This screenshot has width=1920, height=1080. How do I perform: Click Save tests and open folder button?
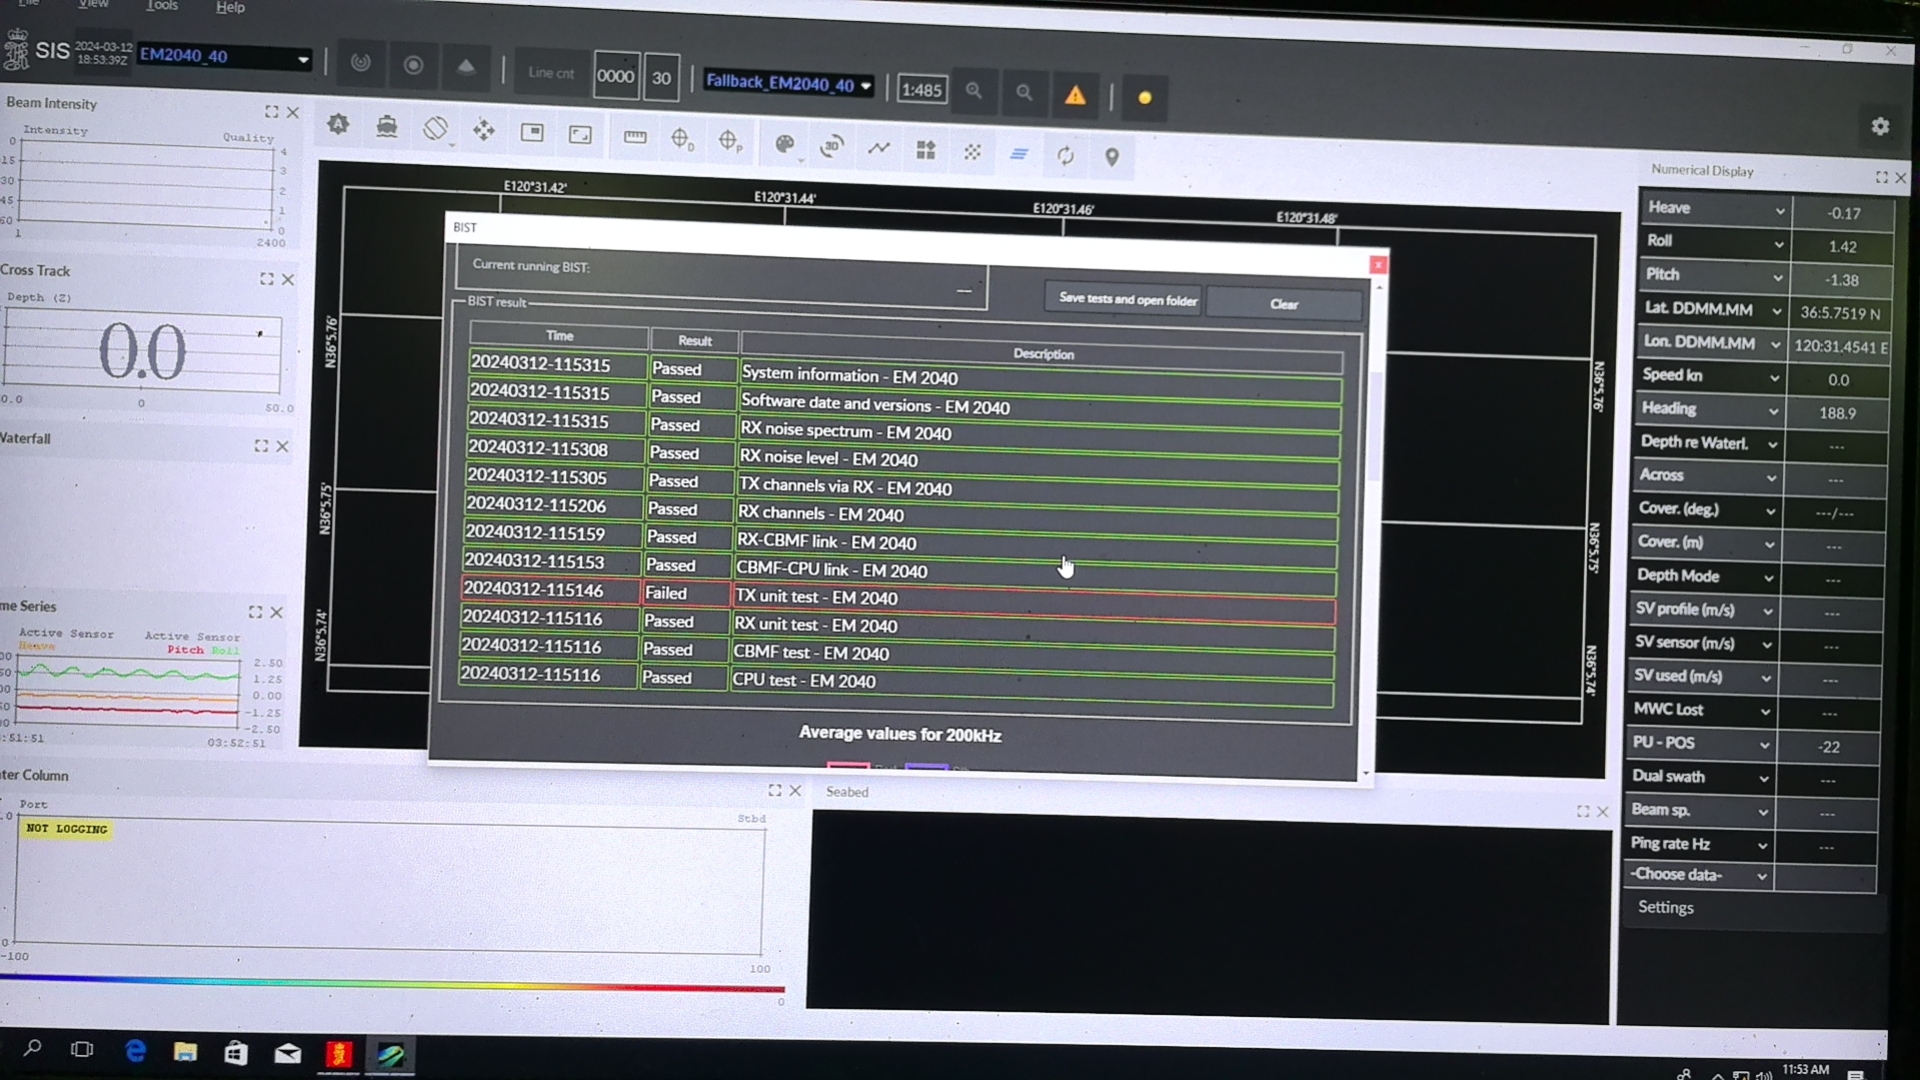(1127, 298)
